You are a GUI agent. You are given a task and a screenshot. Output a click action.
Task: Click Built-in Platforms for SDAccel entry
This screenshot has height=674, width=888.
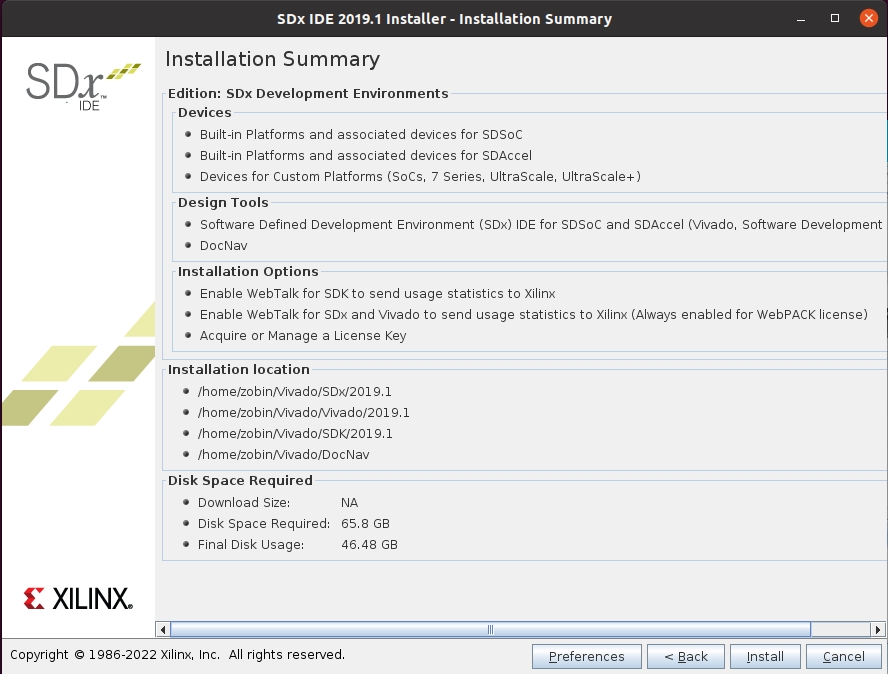click(365, 156)
